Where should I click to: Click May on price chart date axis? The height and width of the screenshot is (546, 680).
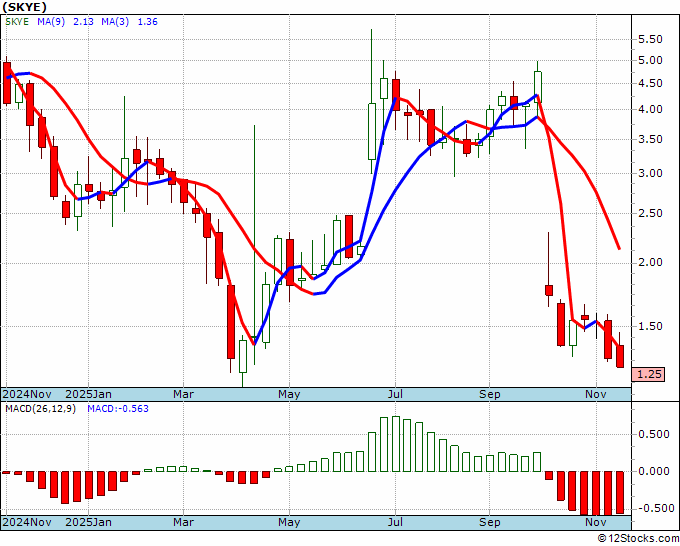[289, 394]
